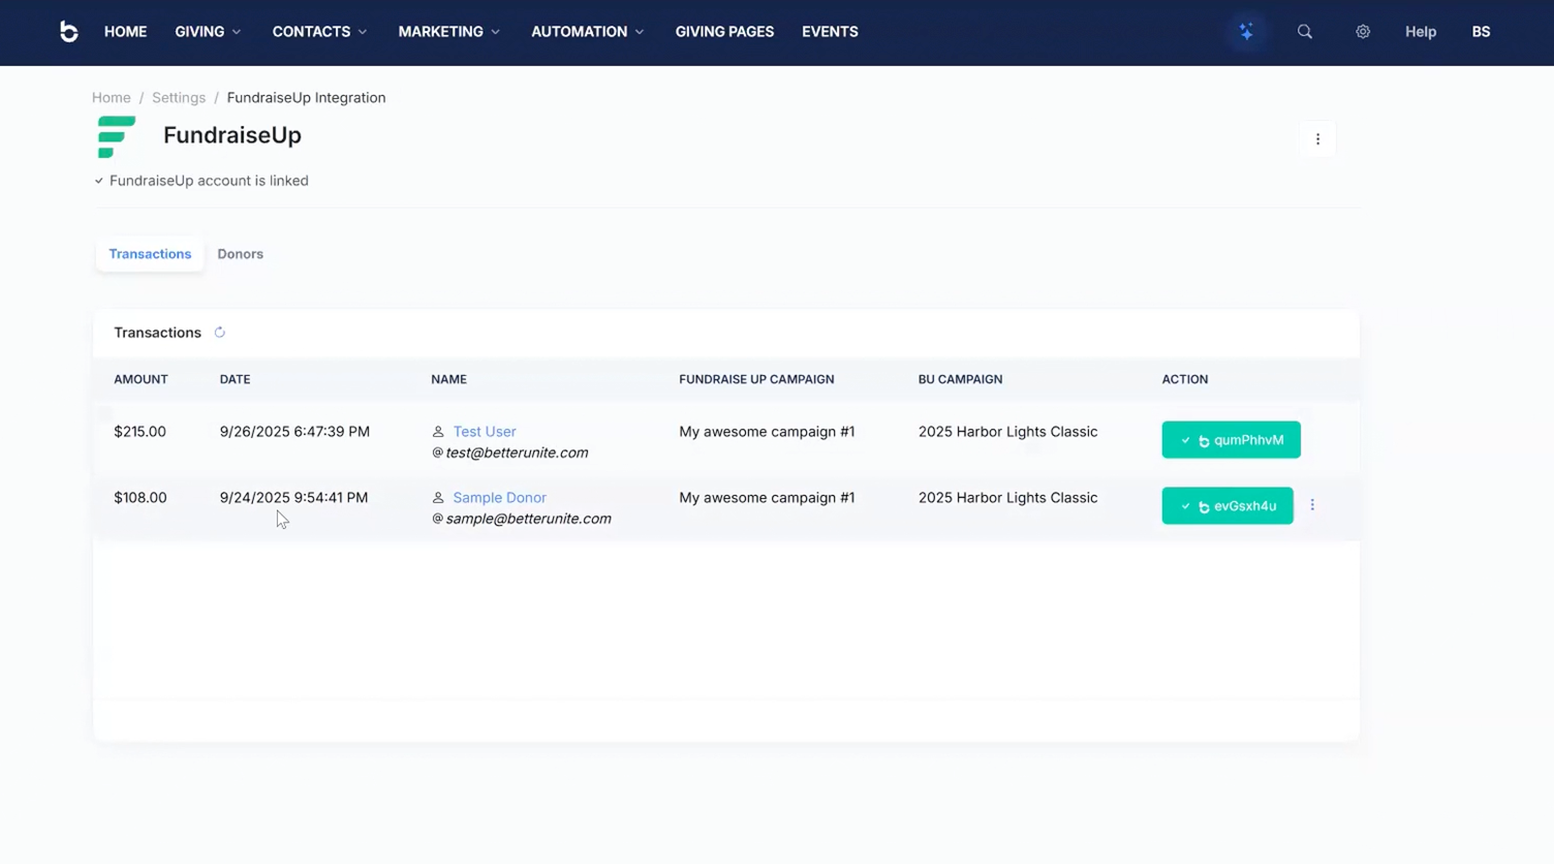
Task: Click the BetterUnite logo icon
Action: click(68, 32)
